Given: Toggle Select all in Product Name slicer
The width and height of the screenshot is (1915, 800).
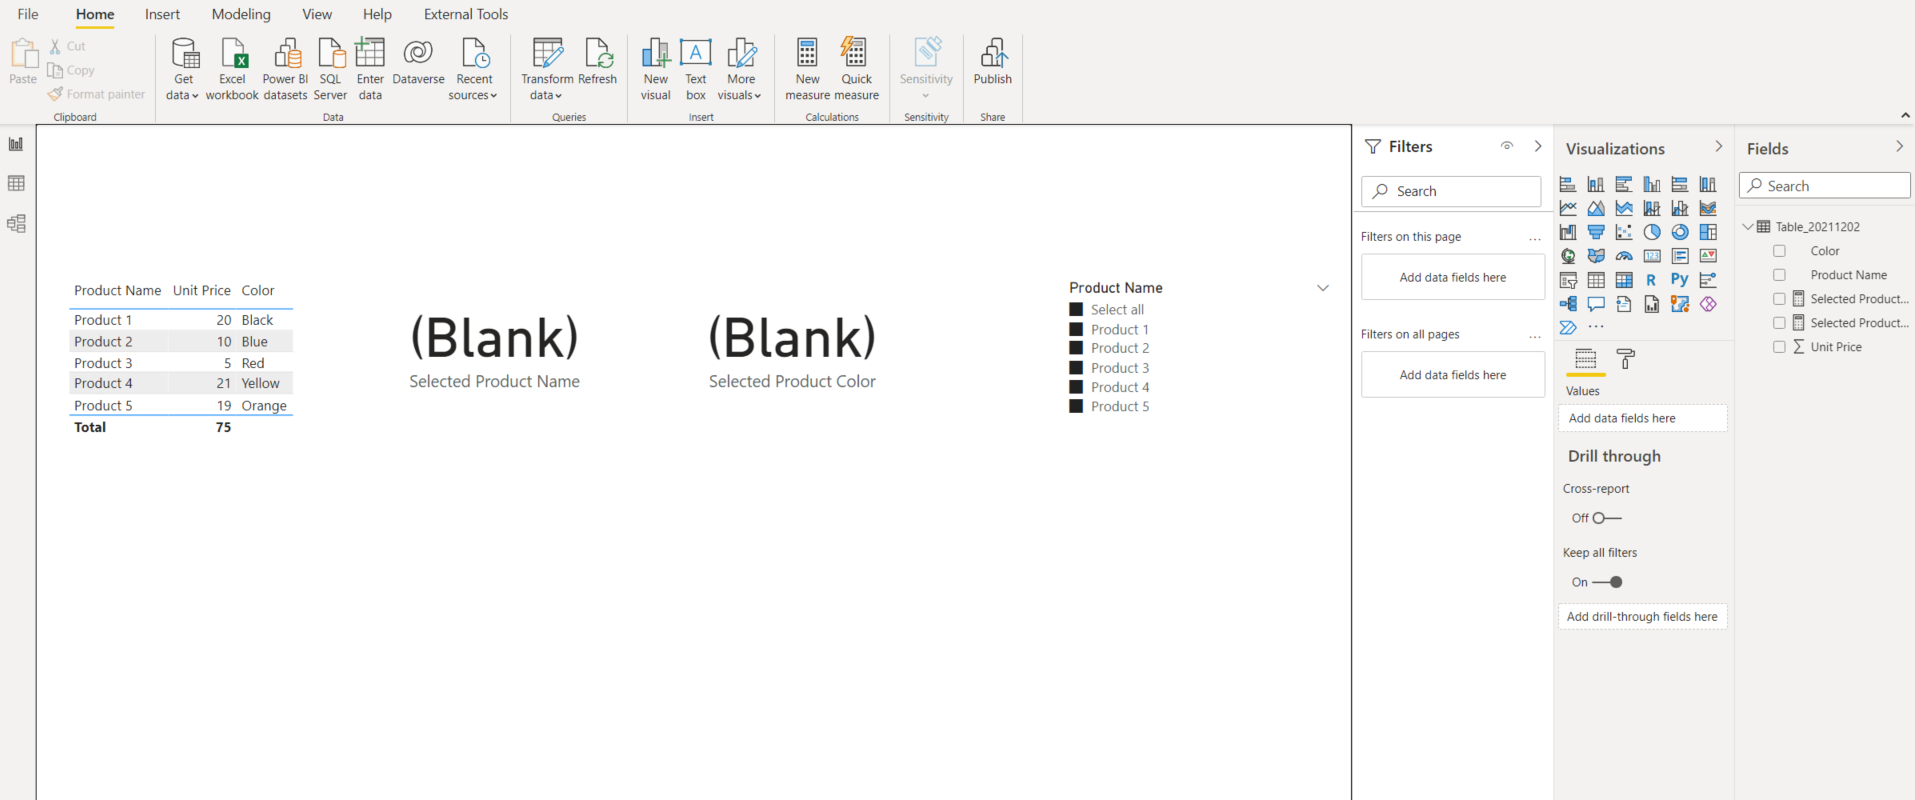Looking at the screenshot, I should coord(1076,310).
